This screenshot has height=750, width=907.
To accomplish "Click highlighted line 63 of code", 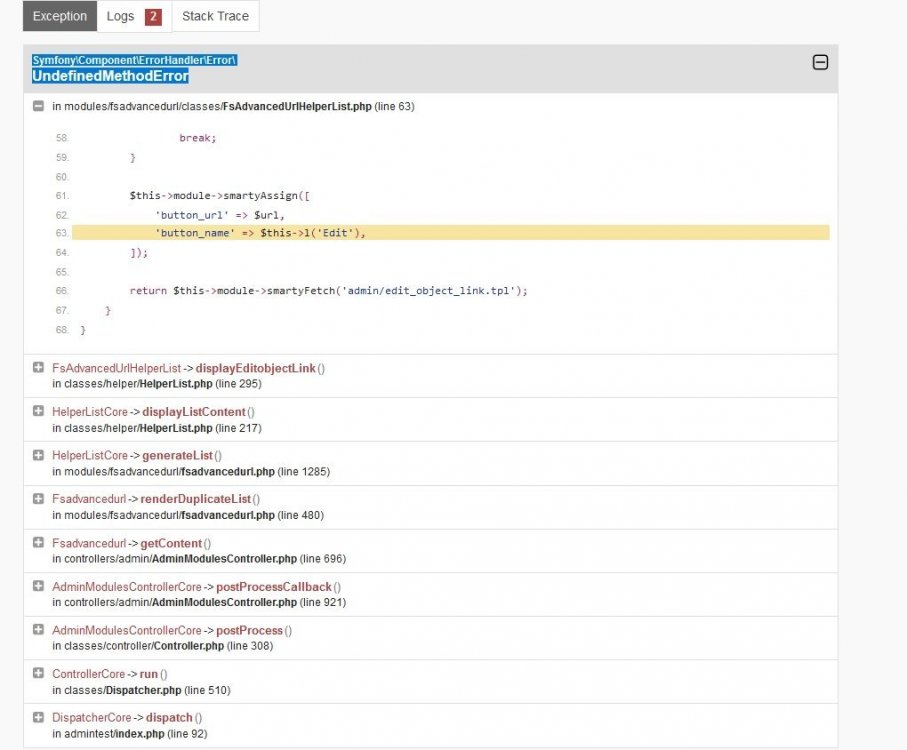I will (x=451, y=232).
